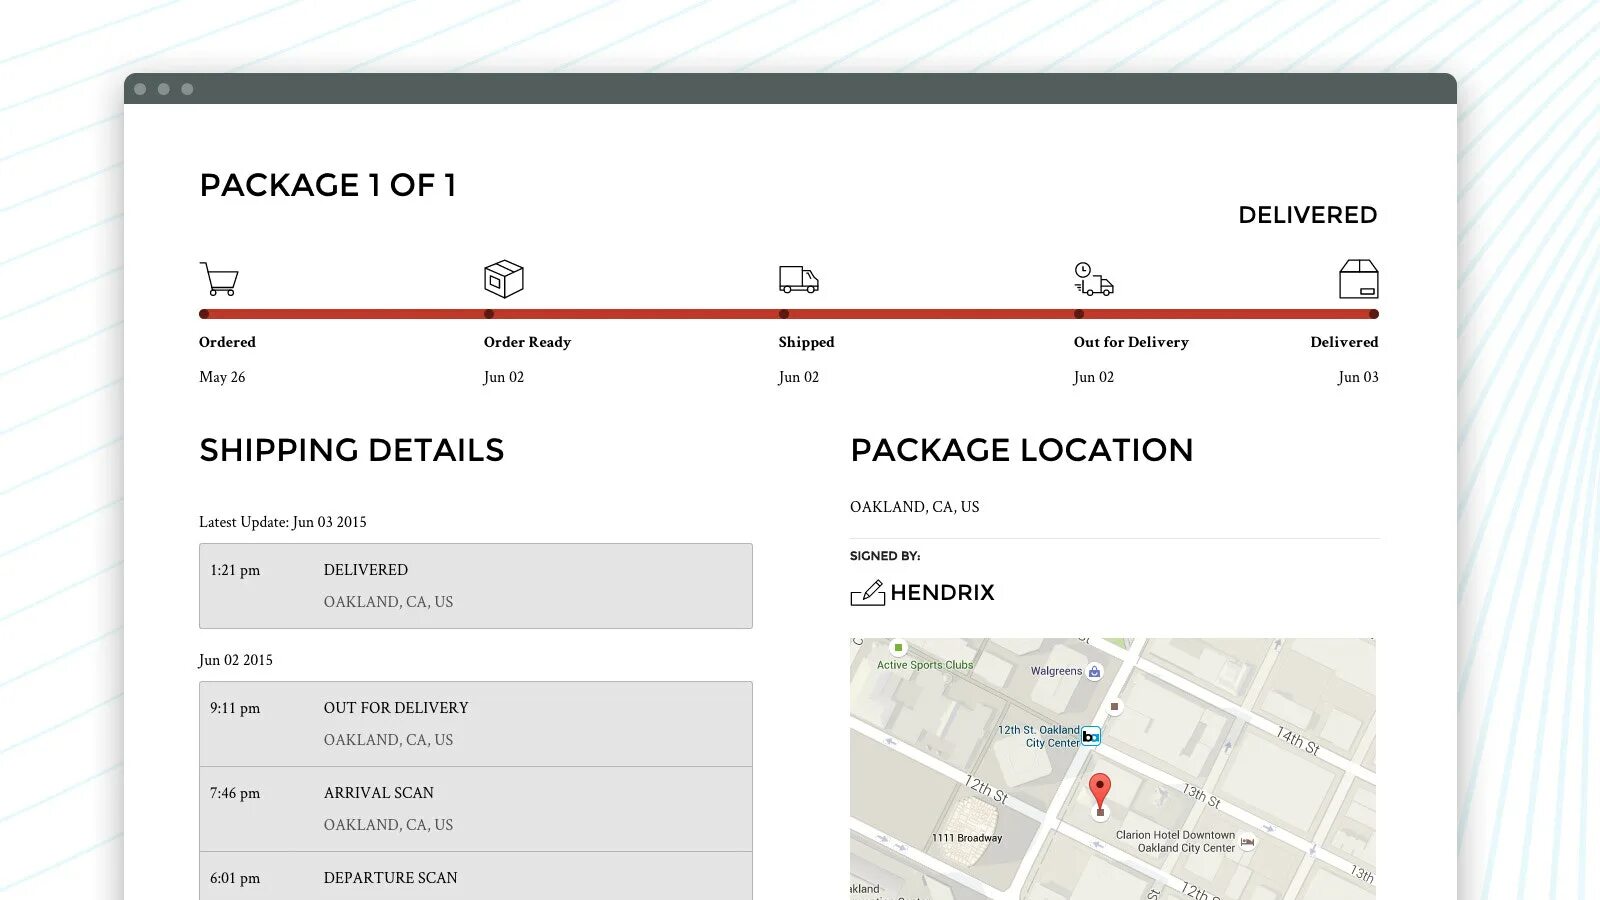Image resolution: width=1600 pixels, height=900 pixels.
Task: Click the 14th St label on the map
Action: [x=1298, y=741]
